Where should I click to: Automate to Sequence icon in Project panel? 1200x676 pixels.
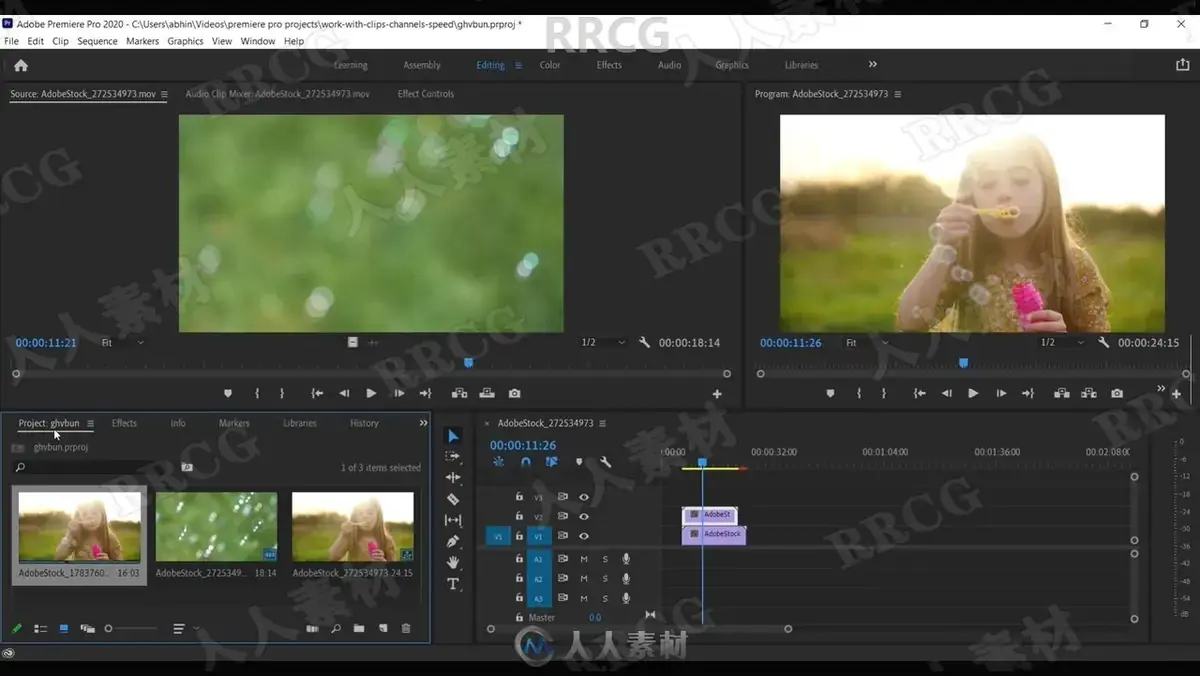pos(312,629)
